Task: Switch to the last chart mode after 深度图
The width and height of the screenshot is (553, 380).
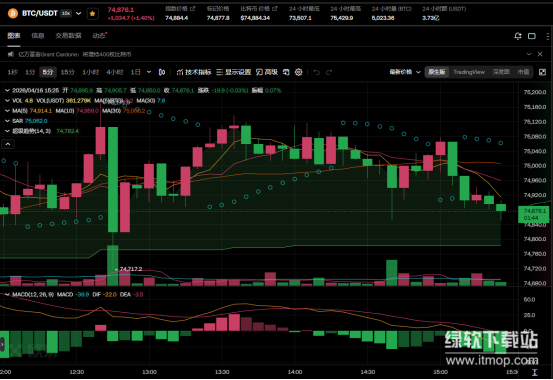Action: pos(523,72)
